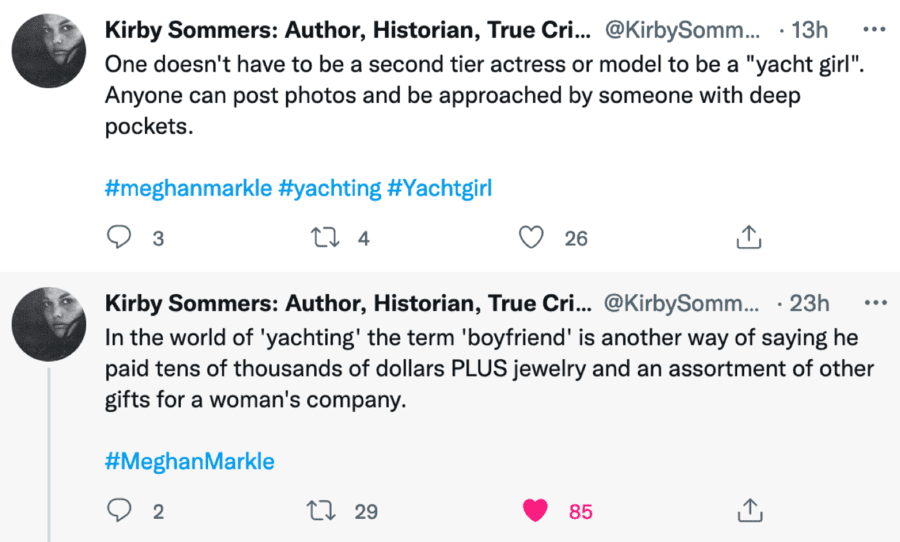Screen dimensions: 900x542
Task: Open the #yachting hashtag
Action: 329,188
